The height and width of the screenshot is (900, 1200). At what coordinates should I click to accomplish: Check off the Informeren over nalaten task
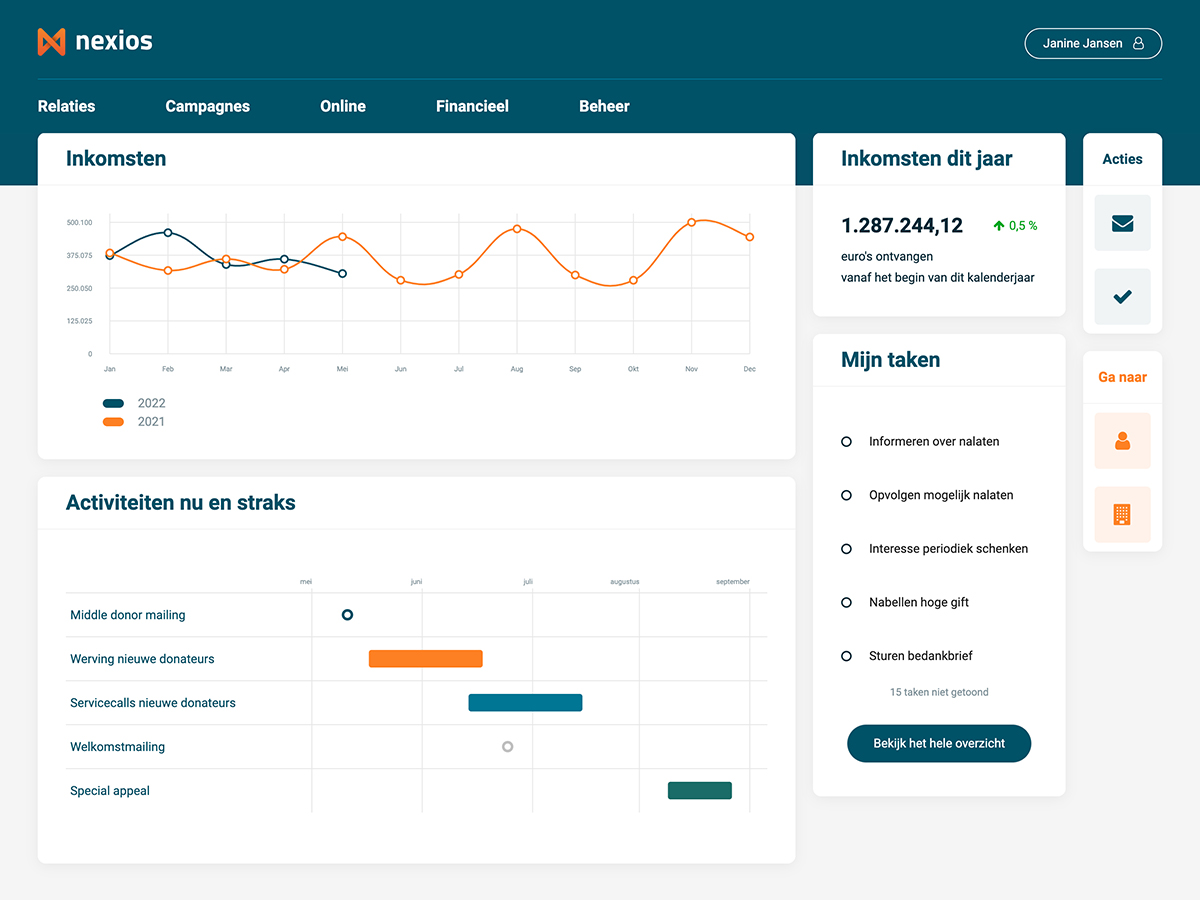coord(846,442)
